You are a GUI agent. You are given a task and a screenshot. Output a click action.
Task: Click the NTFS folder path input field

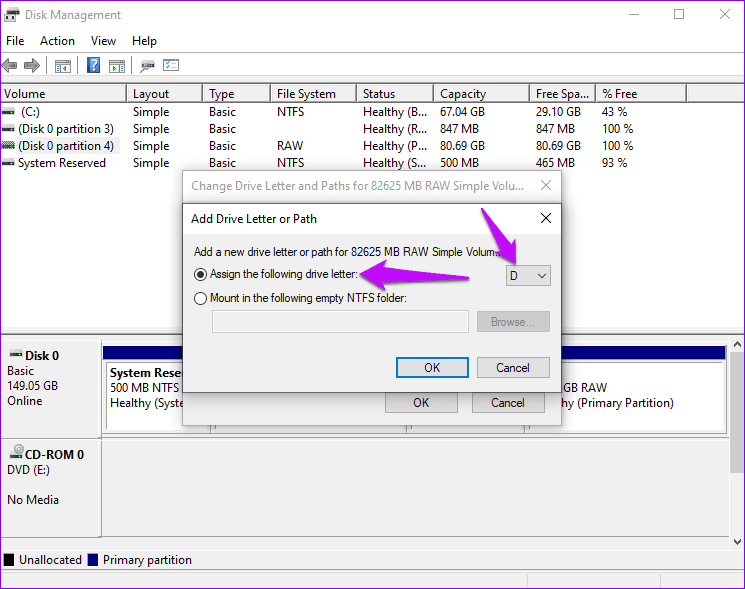340,322
